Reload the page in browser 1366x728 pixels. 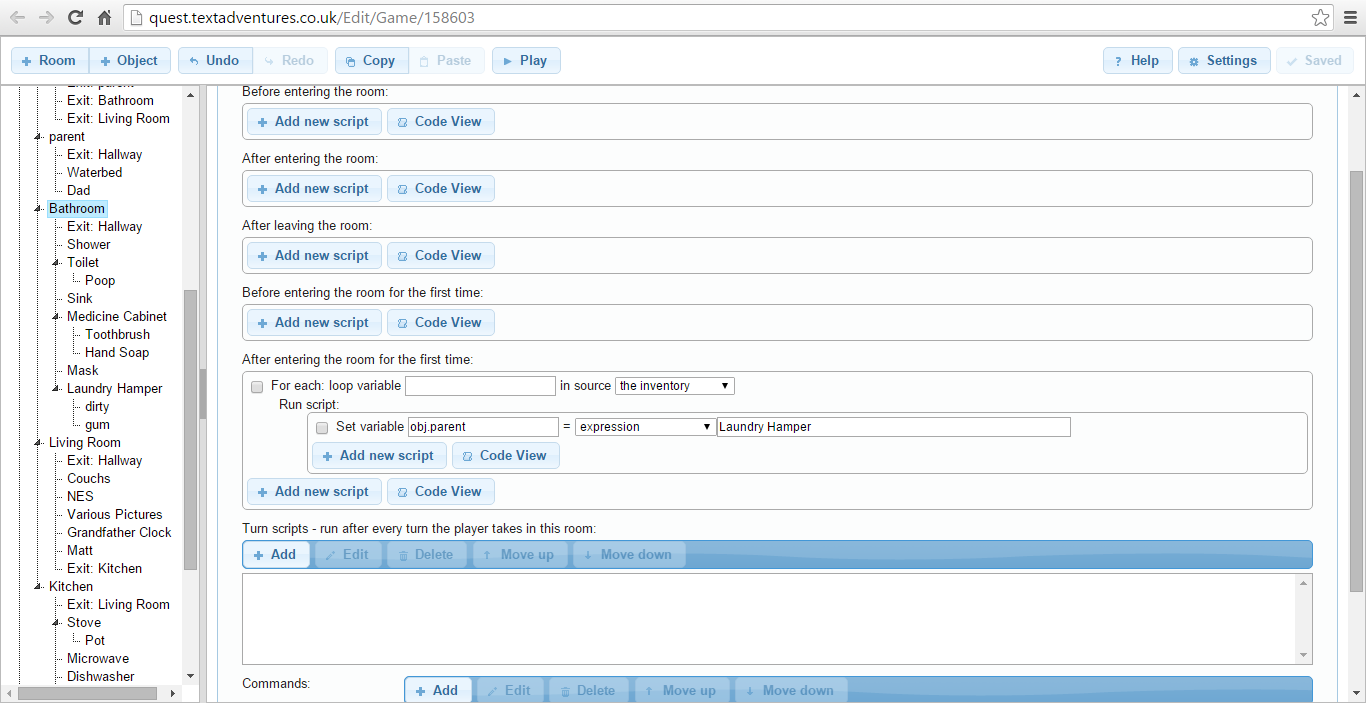pos(75,17)
